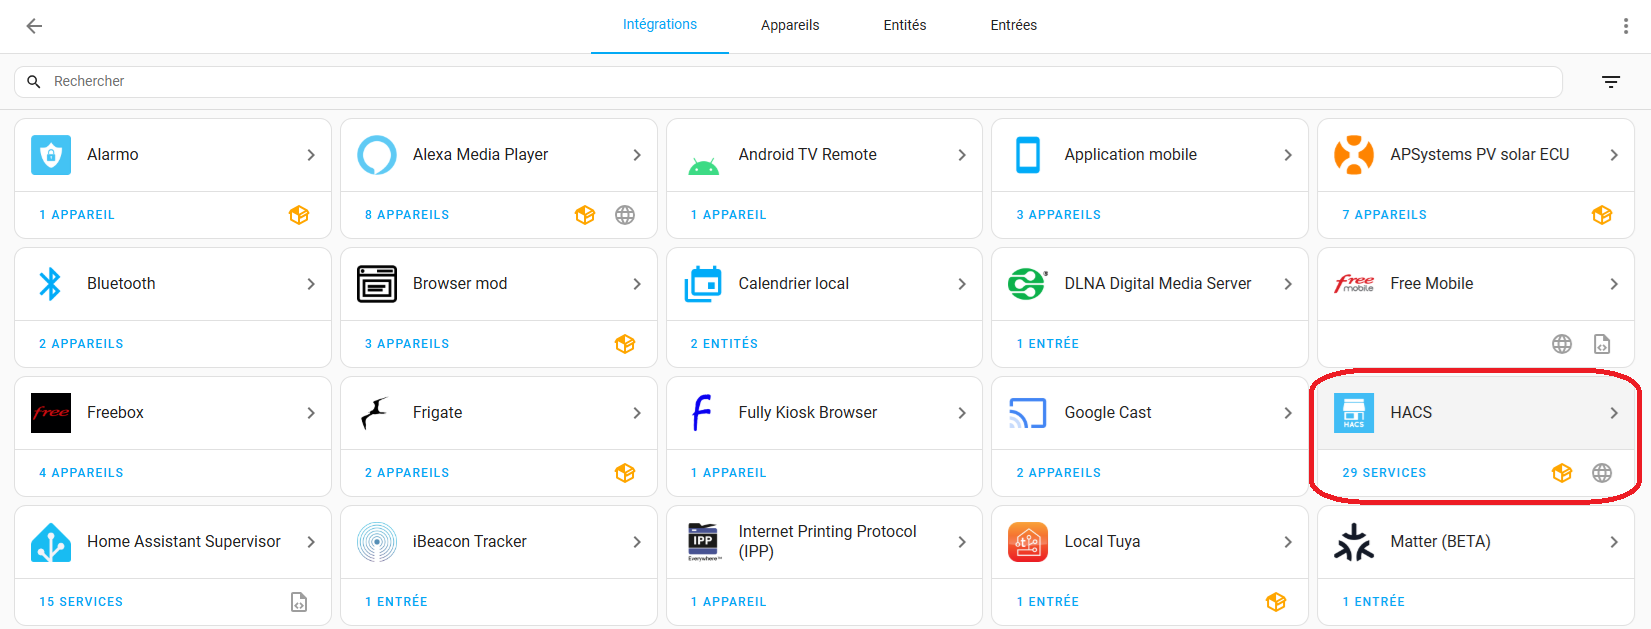
Task: Click the globe icon on Free Mobile card
Action: point(1562,344)
